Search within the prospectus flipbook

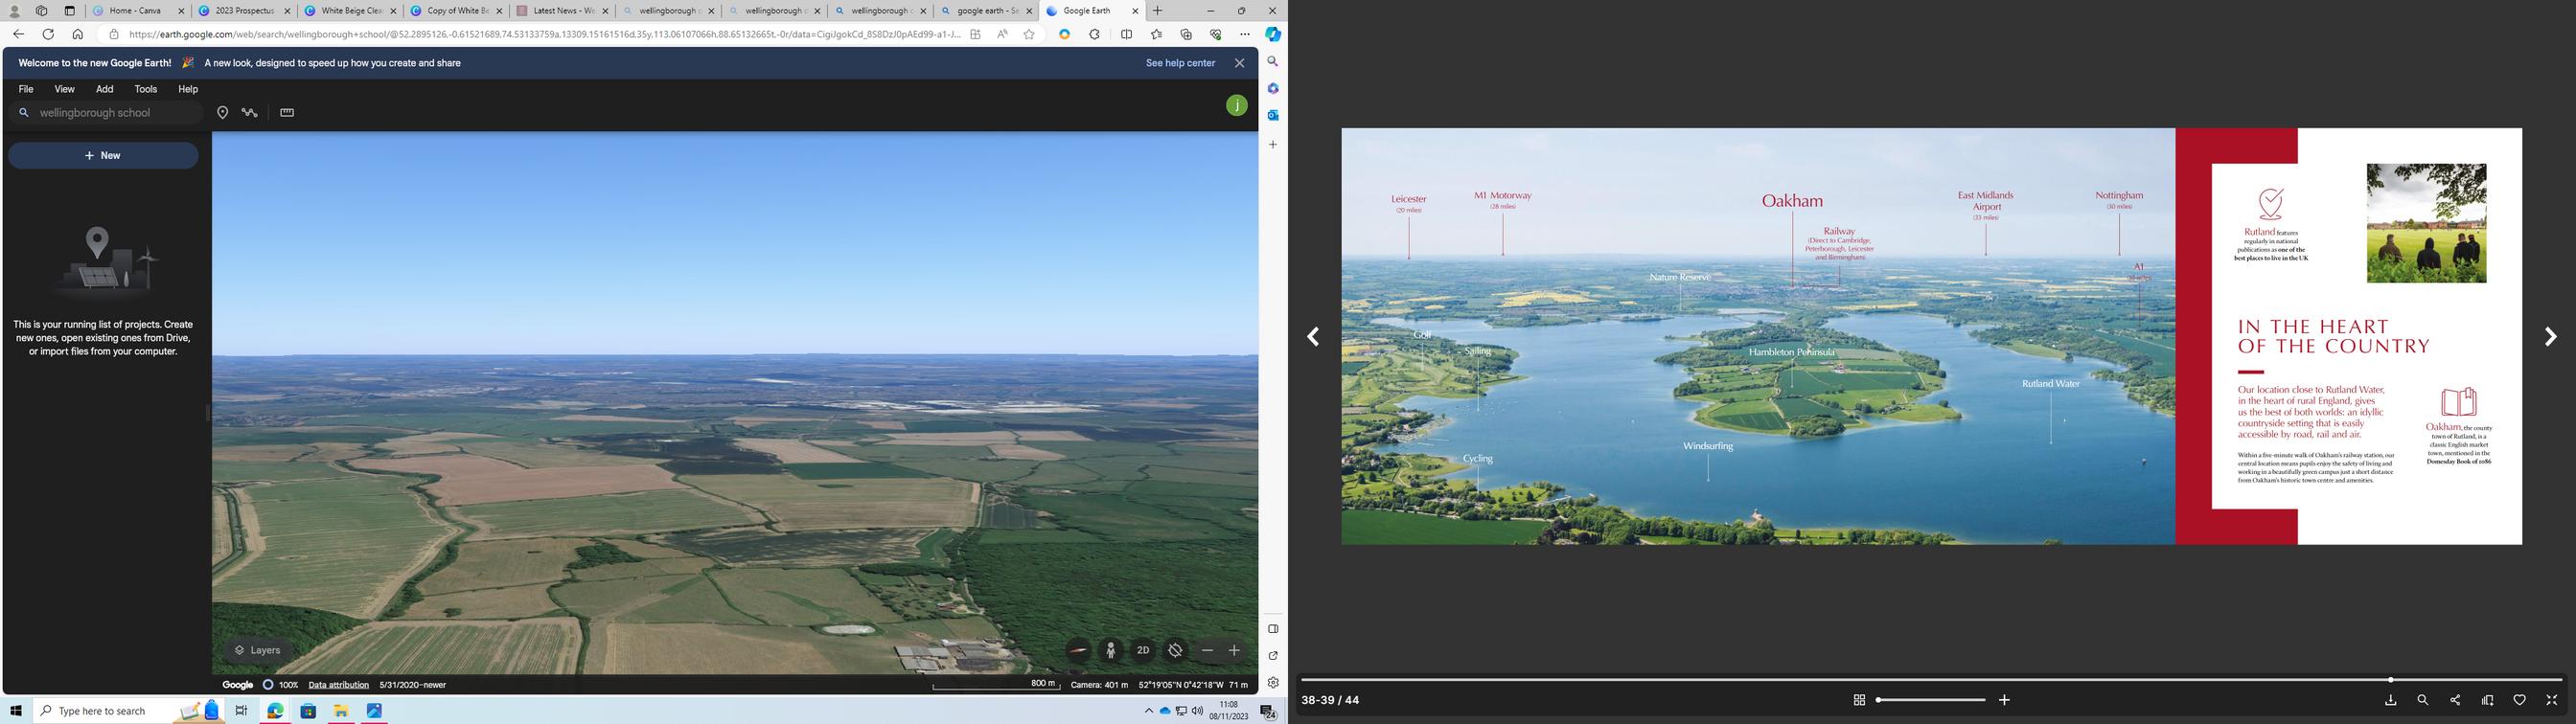click(x=2422, y=700)
